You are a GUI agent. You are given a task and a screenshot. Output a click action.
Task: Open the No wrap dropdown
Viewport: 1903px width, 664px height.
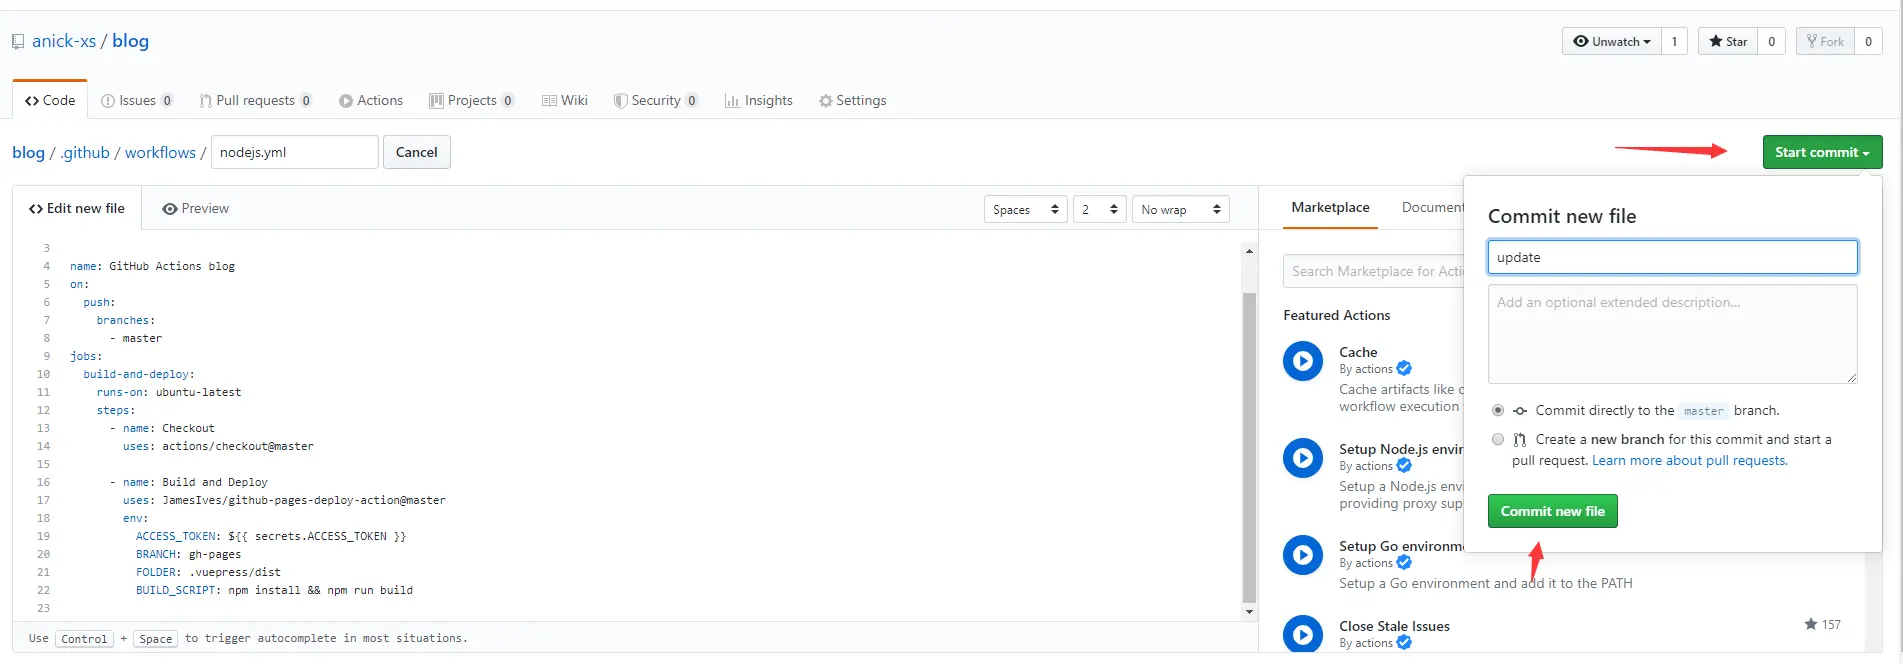pos(1181,209)
